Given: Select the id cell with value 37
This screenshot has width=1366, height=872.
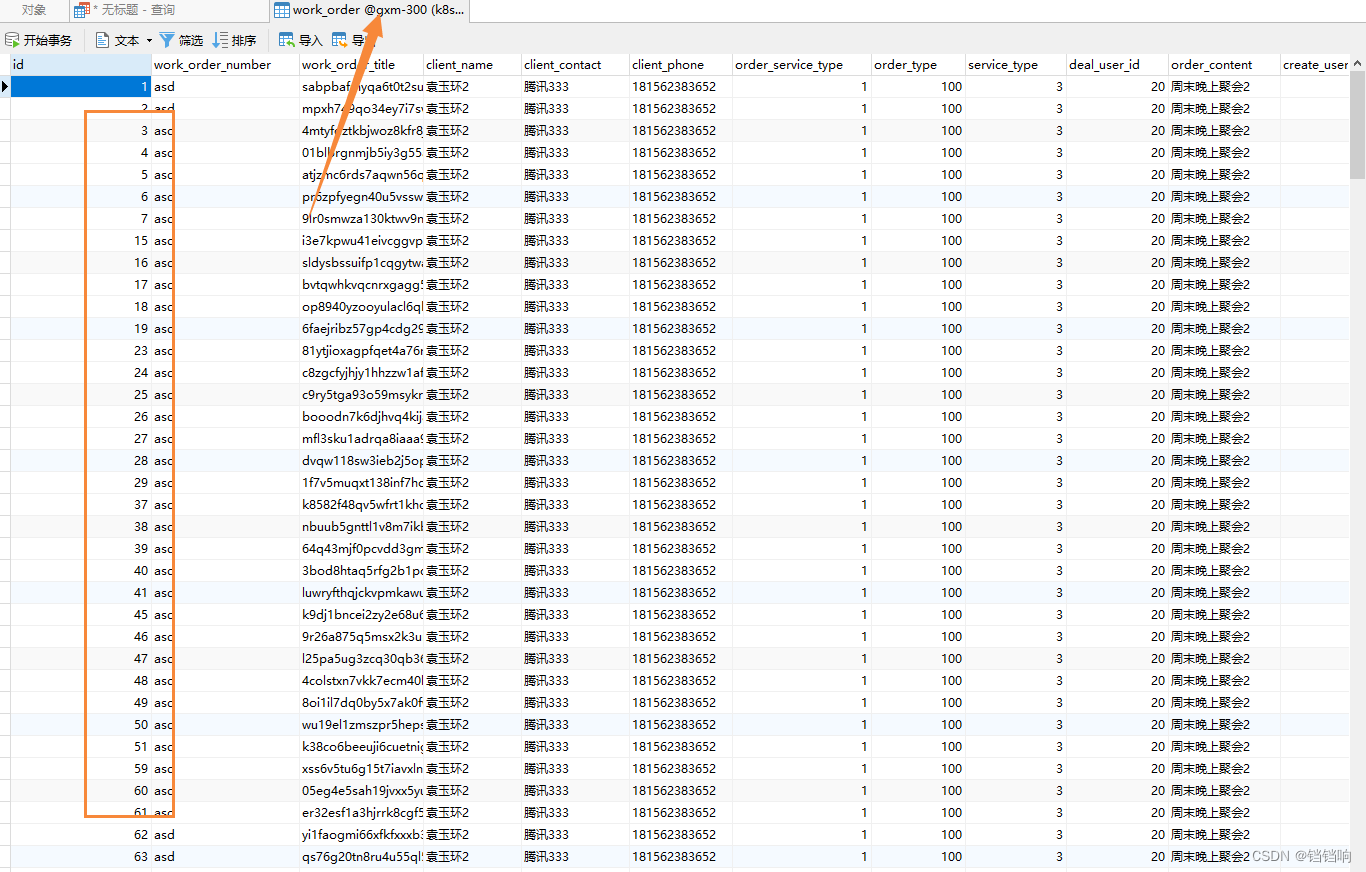Looking at the screenshot, I should (80, 504).
